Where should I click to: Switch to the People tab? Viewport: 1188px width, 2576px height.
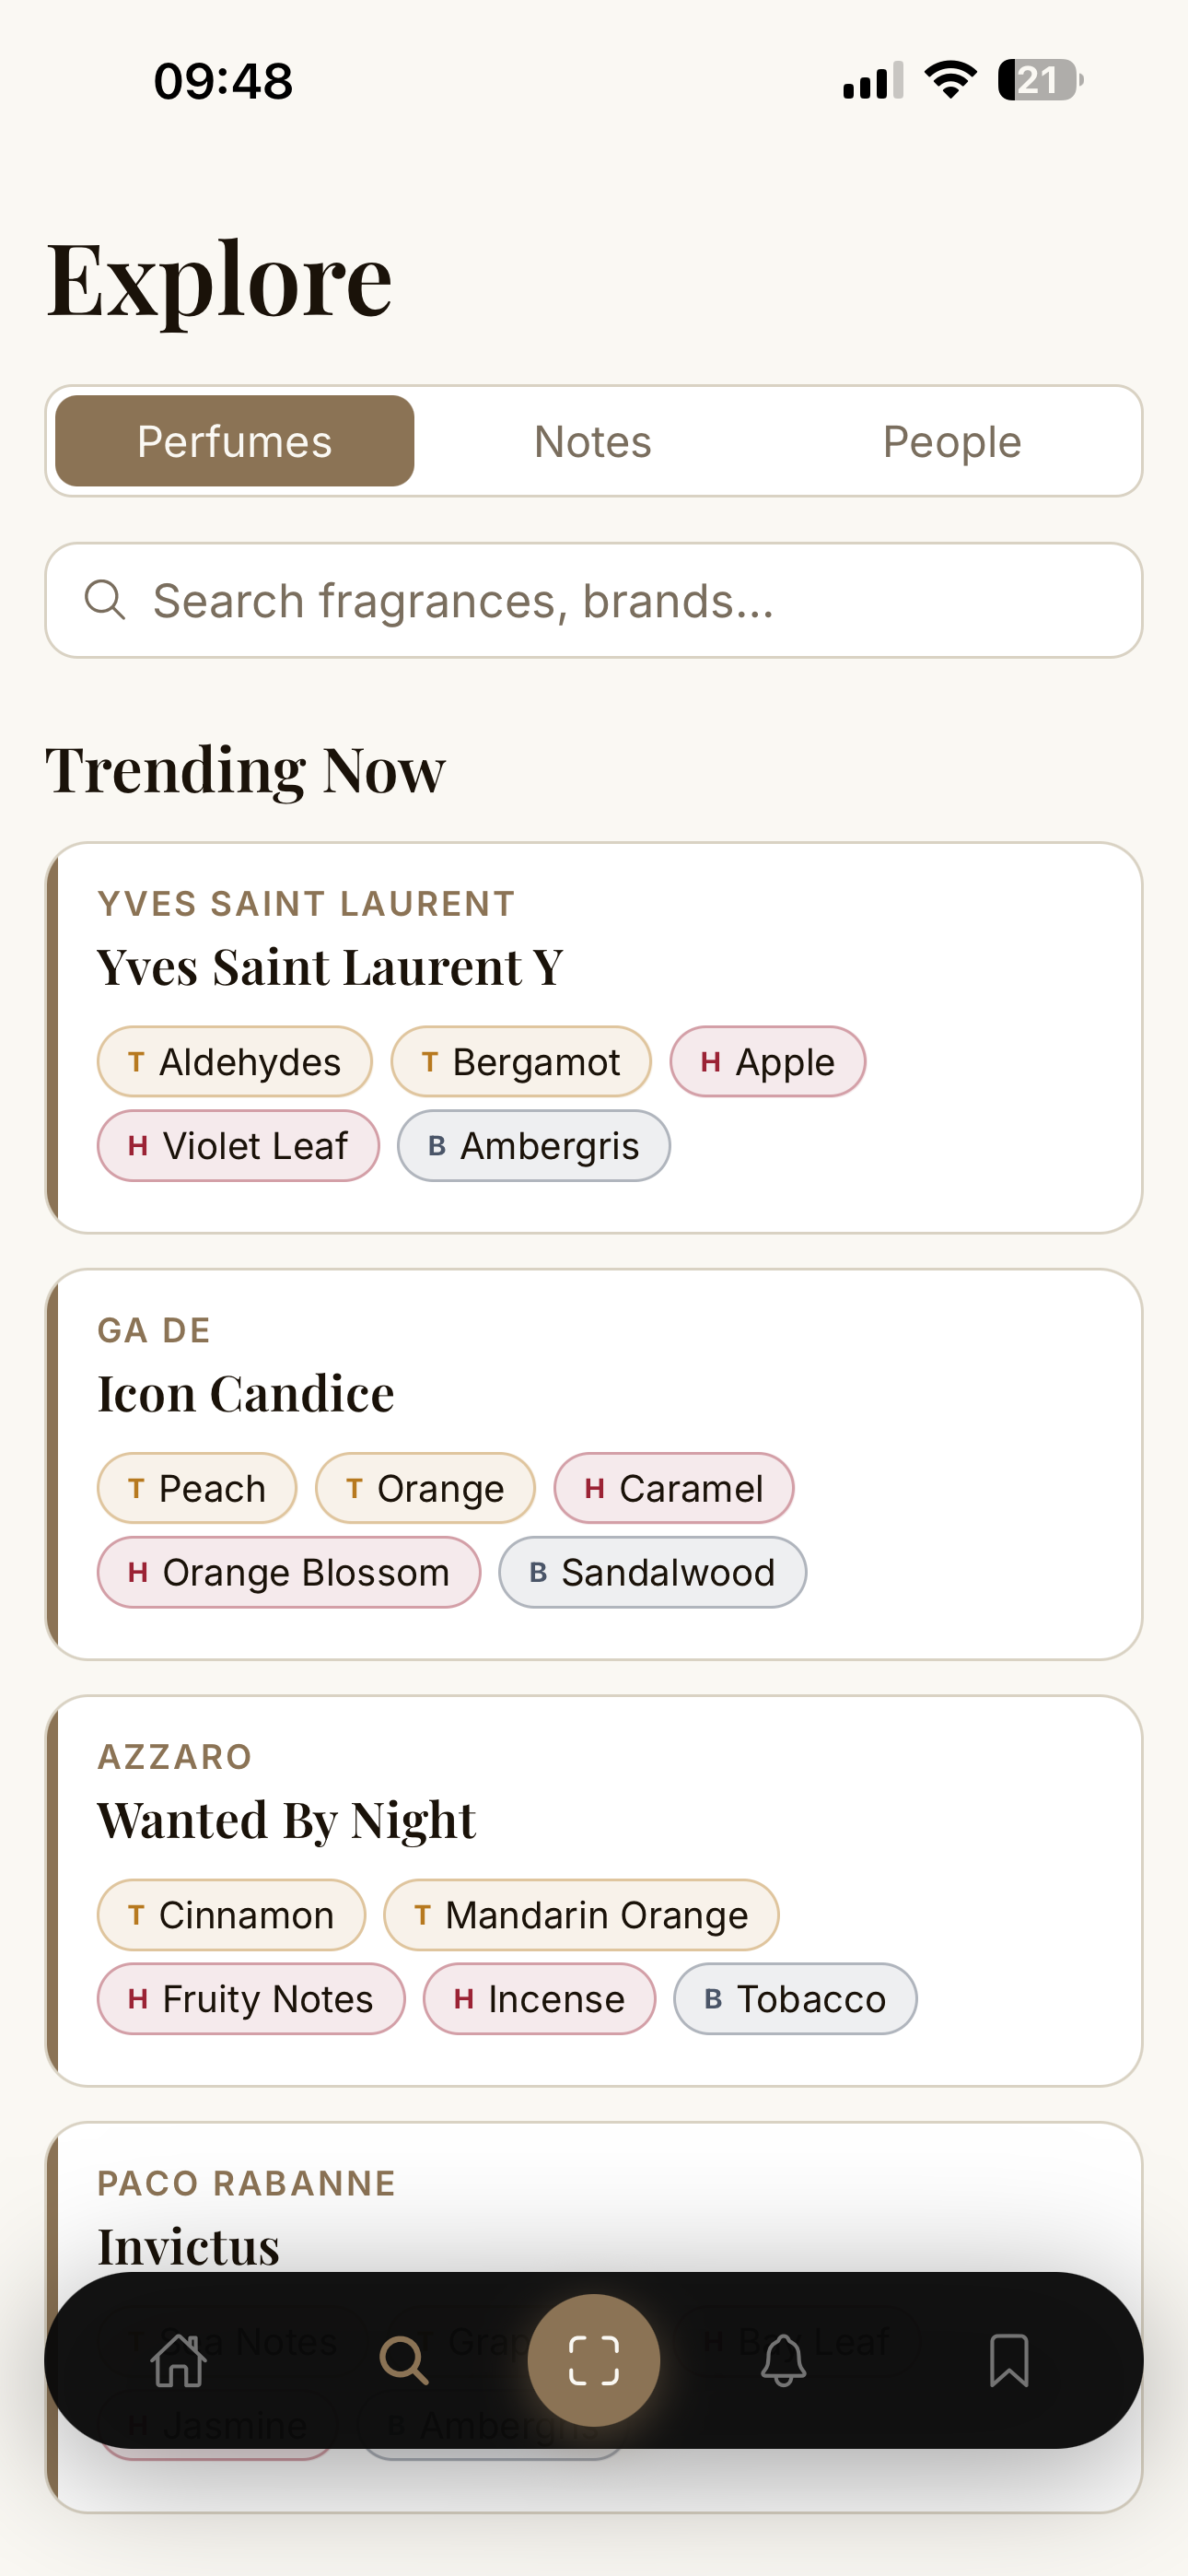point(952,441)
